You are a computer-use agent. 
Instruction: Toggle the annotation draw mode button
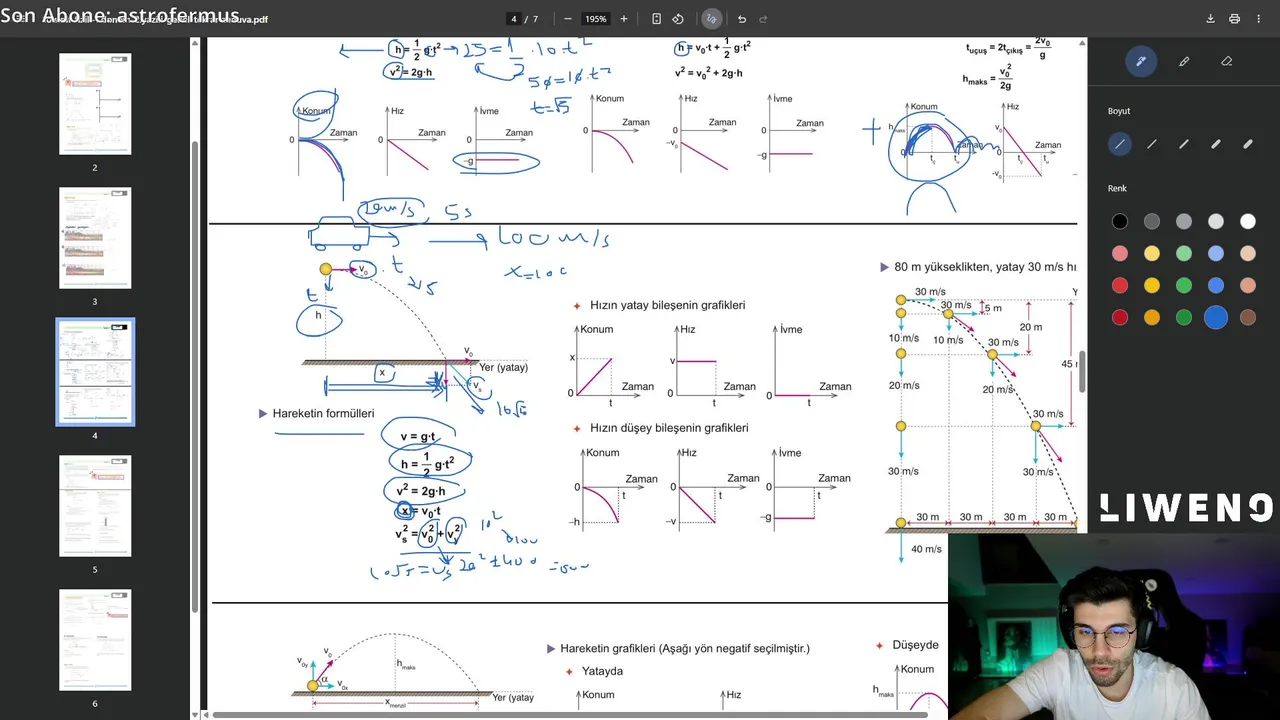coord(711,19)
